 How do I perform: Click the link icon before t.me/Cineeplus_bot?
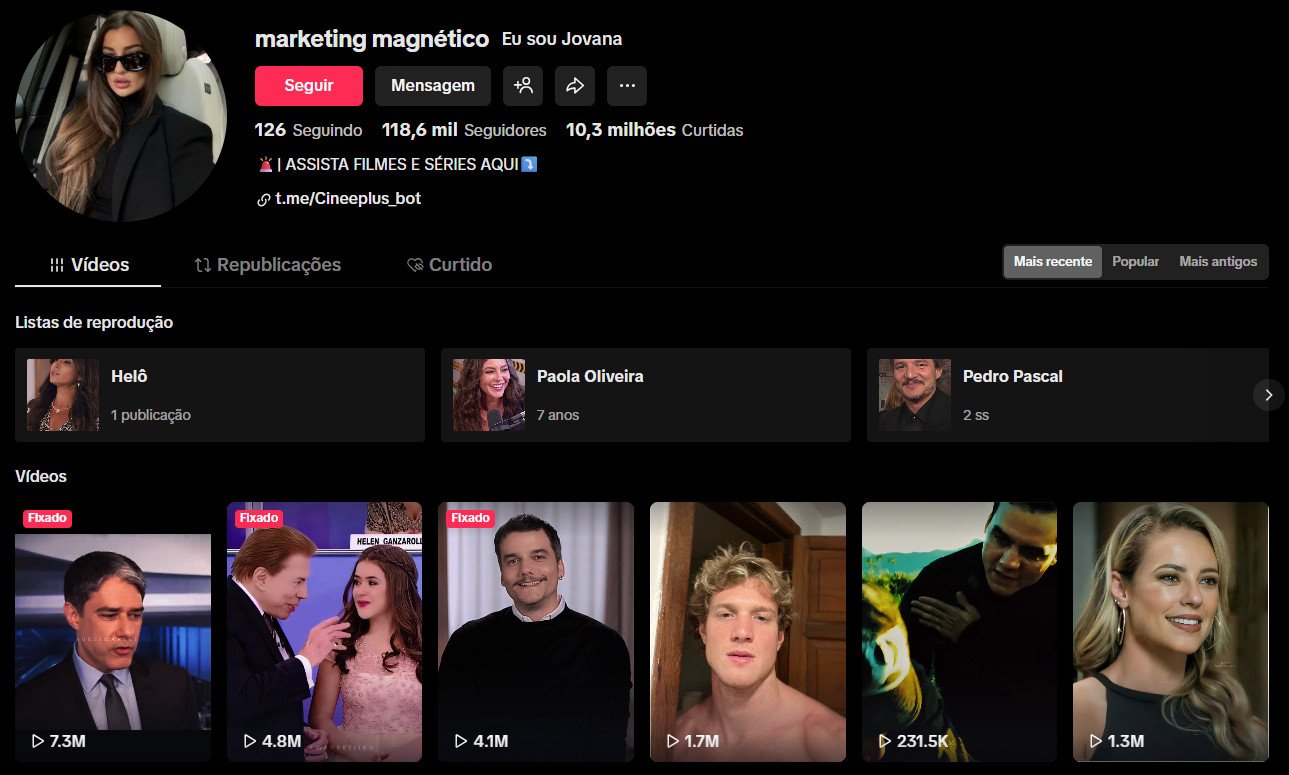pos(262,198)
